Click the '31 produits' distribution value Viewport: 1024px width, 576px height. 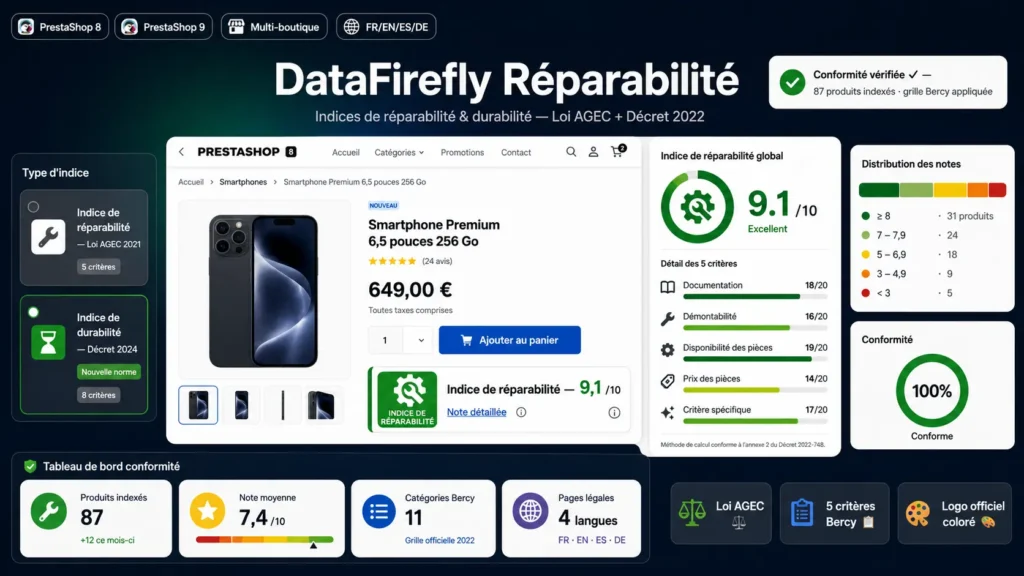[x=970, y=216]
